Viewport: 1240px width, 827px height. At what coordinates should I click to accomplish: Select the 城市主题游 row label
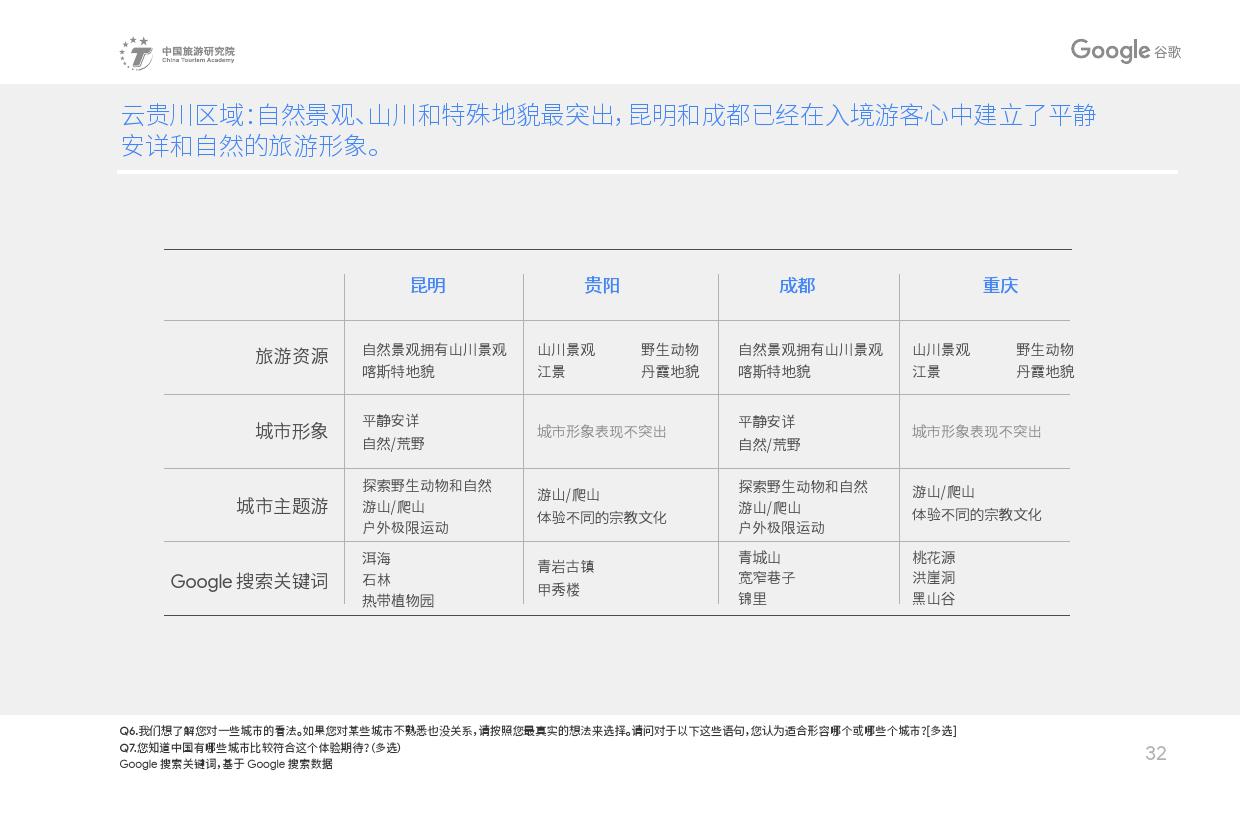click(x=282, y=506)
